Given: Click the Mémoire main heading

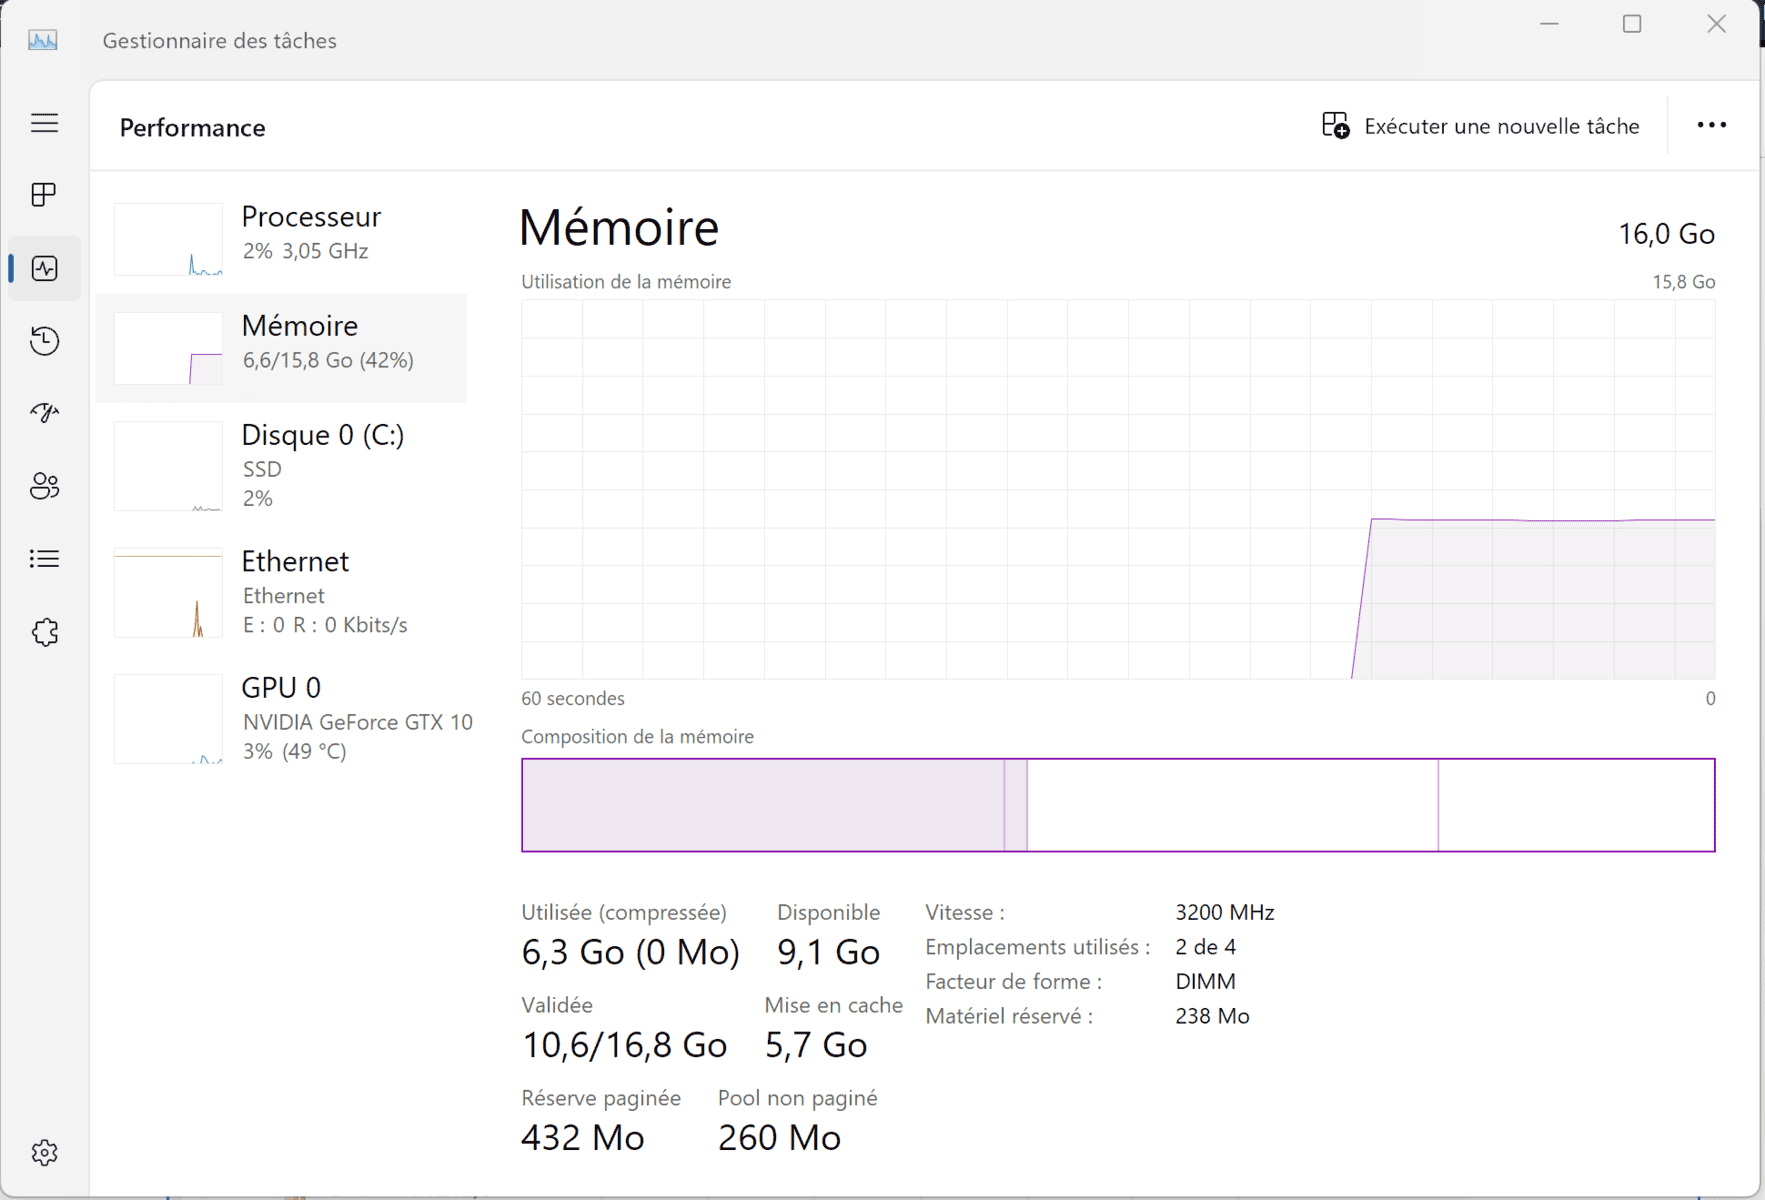Looking at the screenshot, I should tap(619, 228).
